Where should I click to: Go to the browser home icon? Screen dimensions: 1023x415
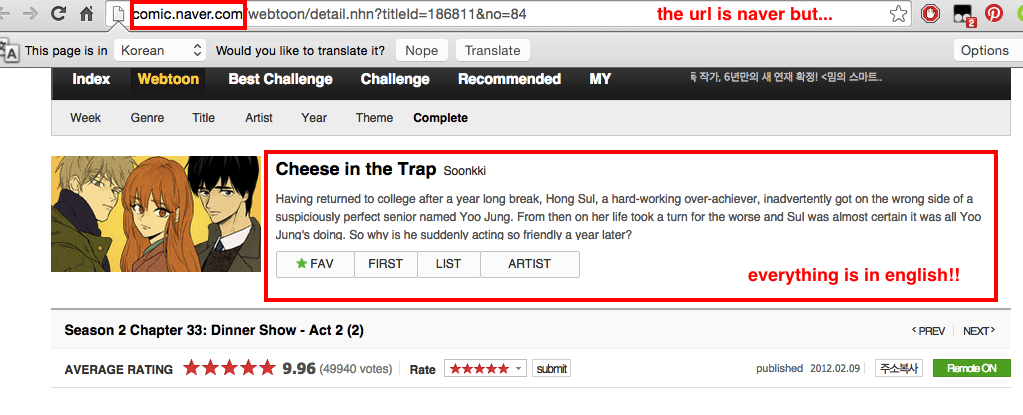(x=86, y=14)
